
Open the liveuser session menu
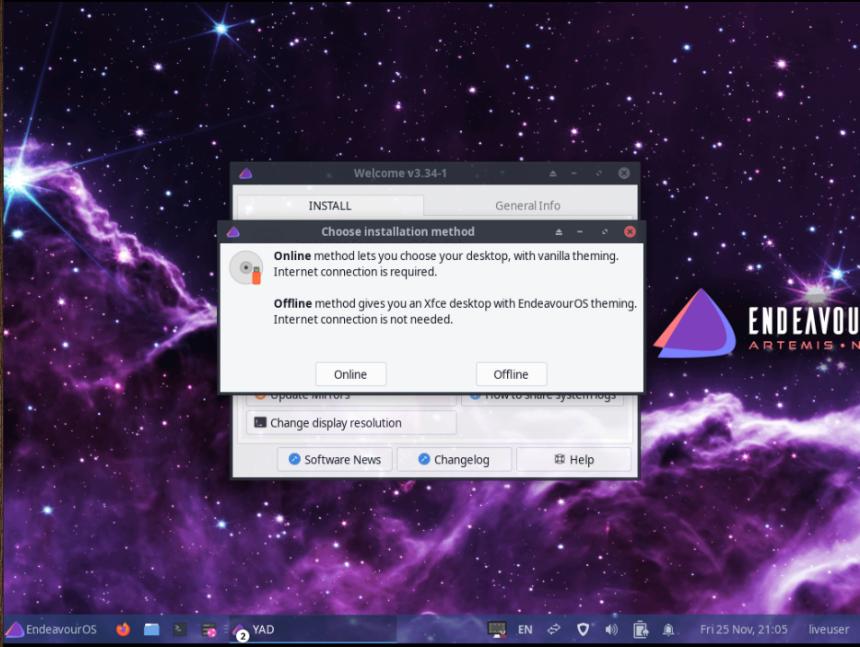click(x=828, y=629)
